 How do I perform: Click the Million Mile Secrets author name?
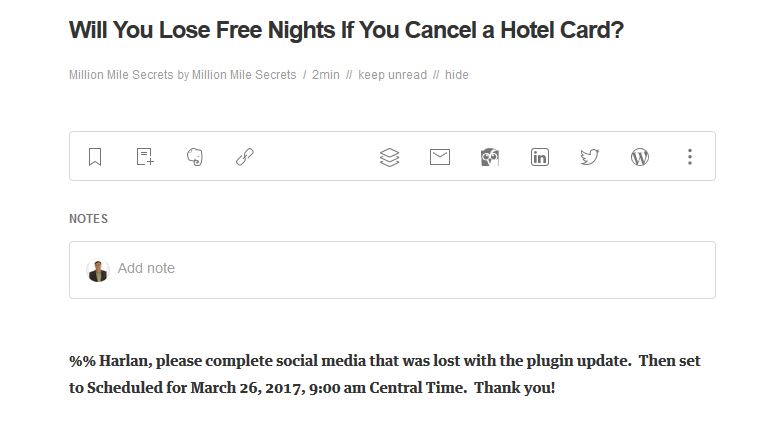tap(244, 75)
